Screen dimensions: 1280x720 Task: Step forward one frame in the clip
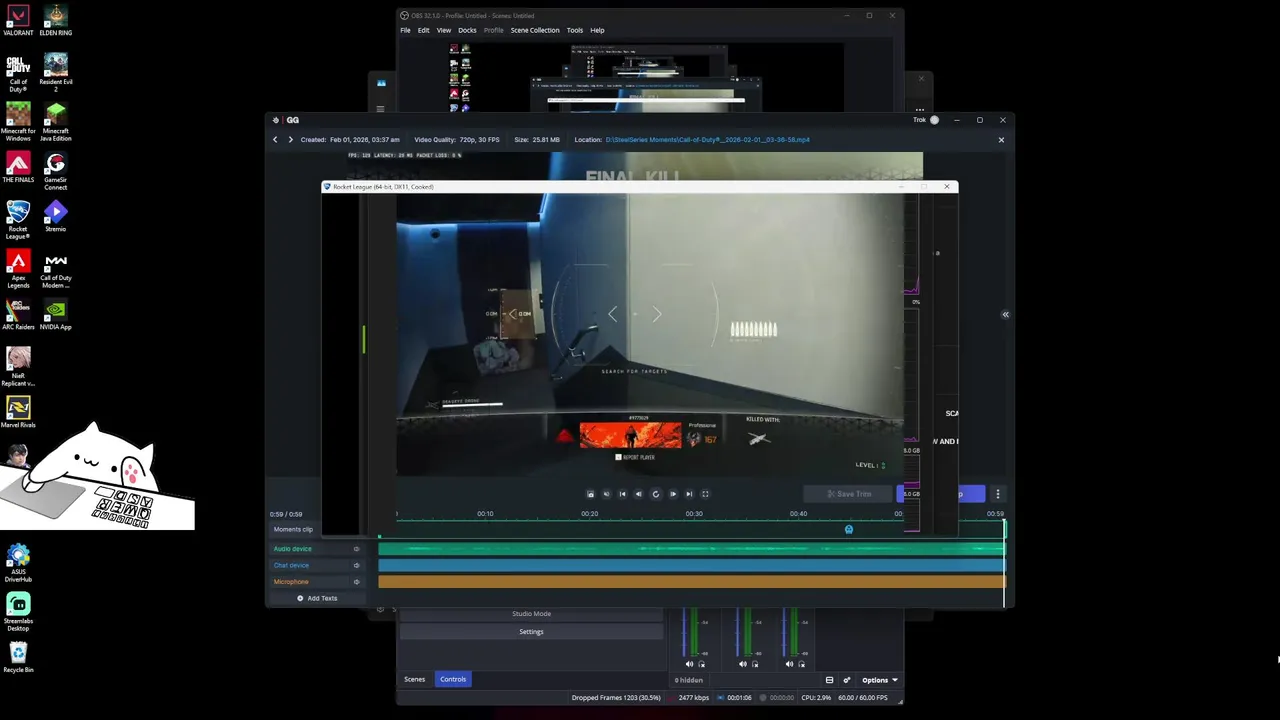point(673,494)
